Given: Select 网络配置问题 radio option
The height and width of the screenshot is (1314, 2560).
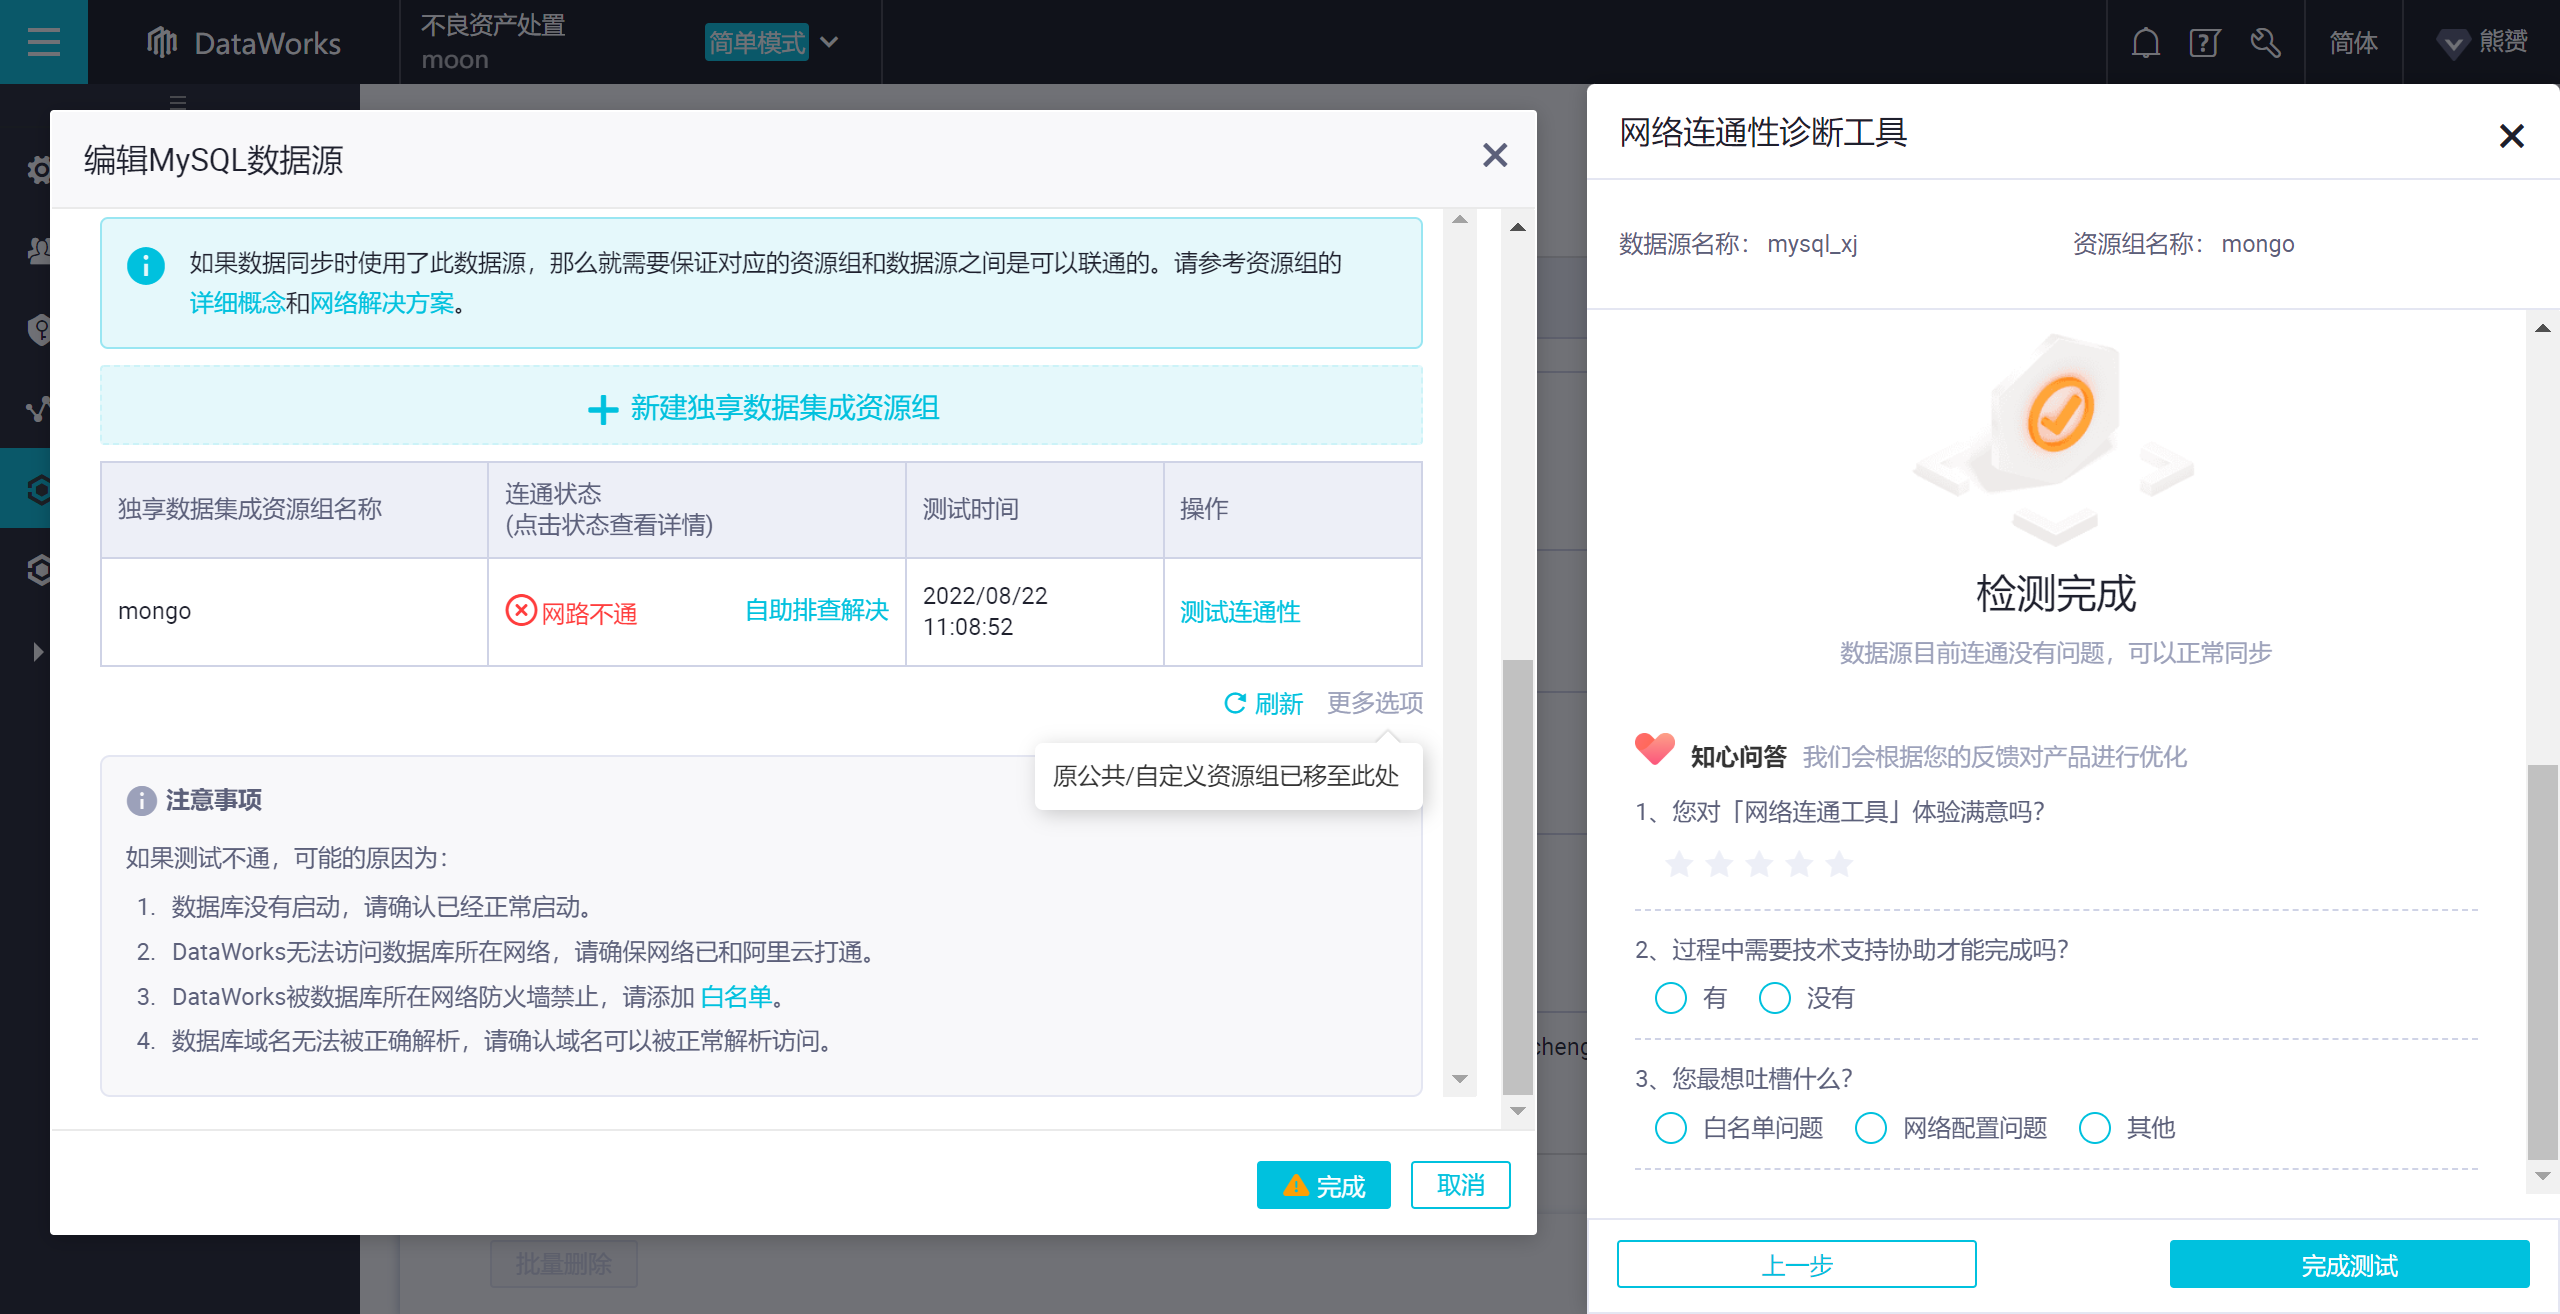Looking at the screenshot, I should tap(1871, 1127).
